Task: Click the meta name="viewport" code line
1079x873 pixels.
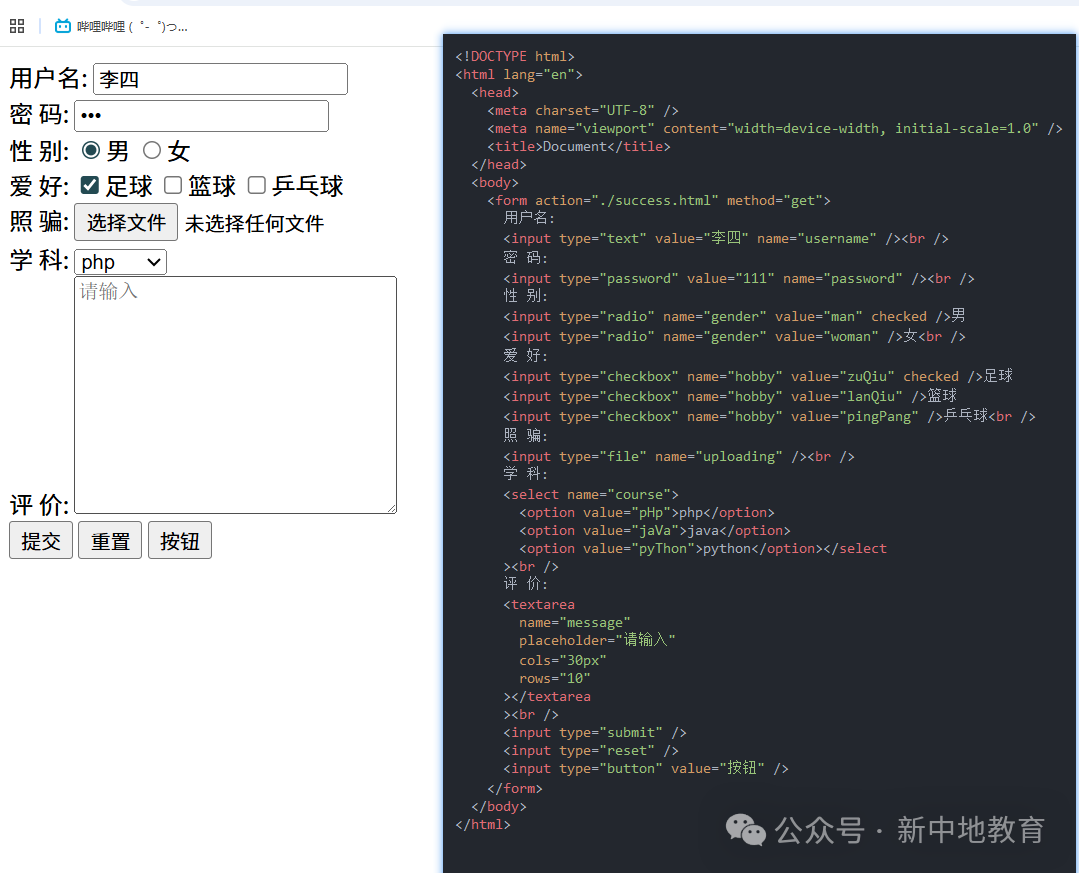Action: pos(775,129)
